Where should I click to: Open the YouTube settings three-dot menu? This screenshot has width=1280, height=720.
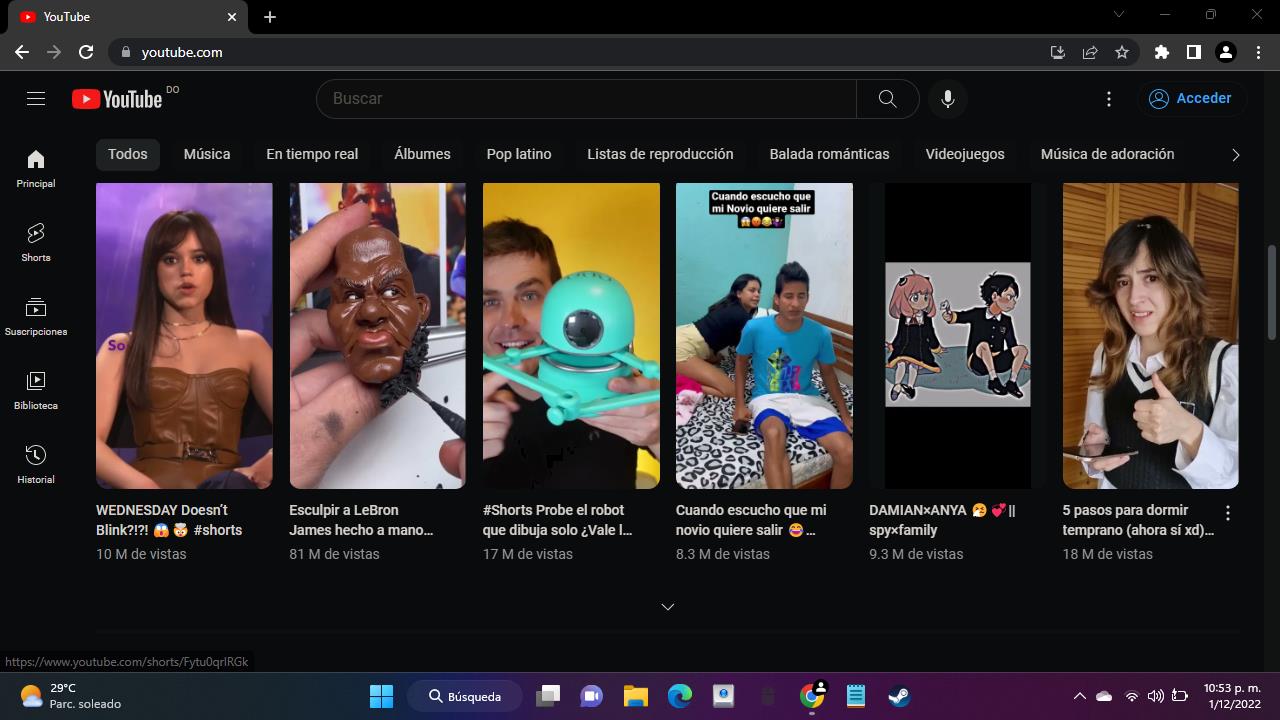pyautogui.click(x=1108, y=98)
